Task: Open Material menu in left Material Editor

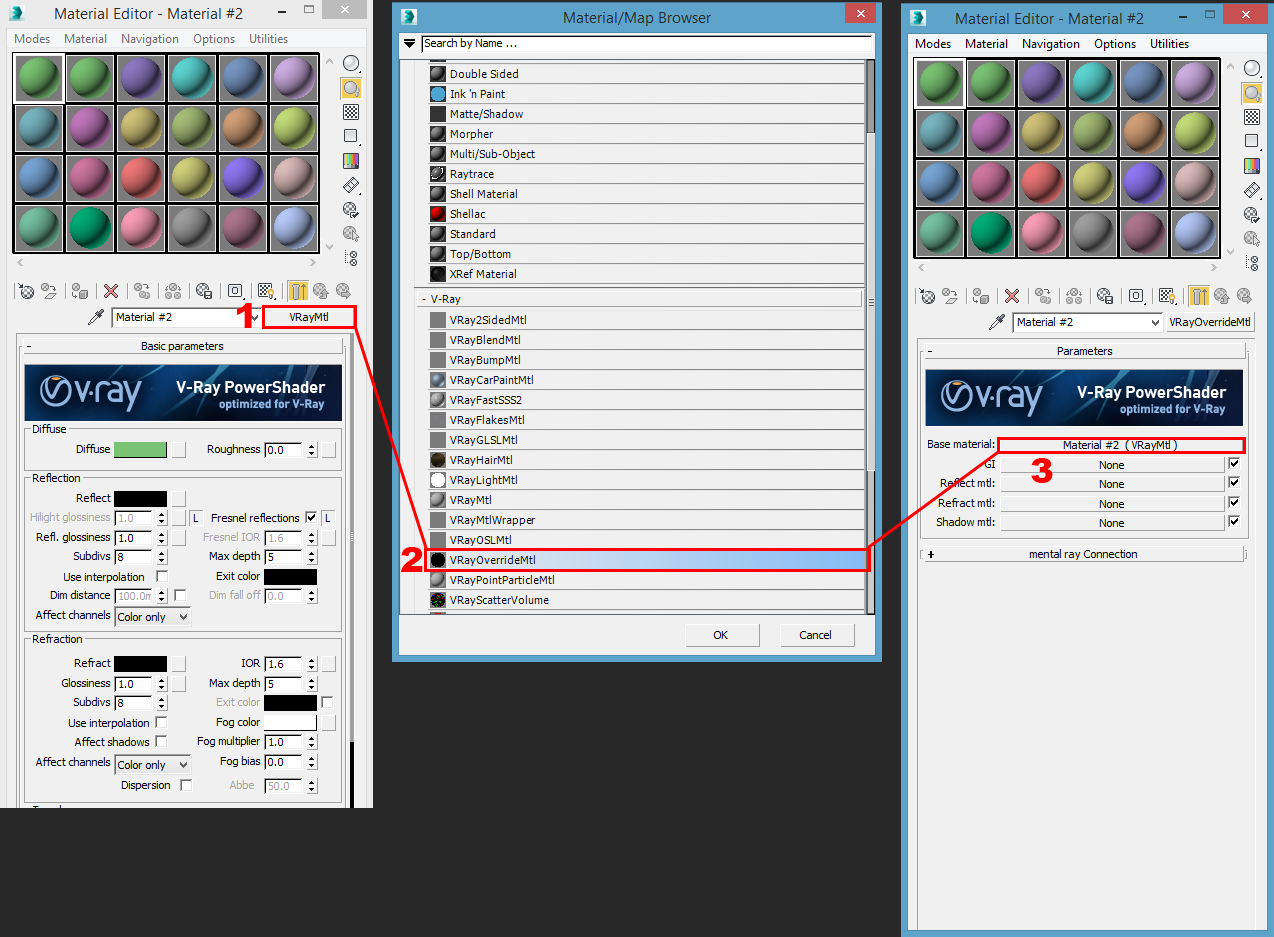Action: click(x=86, y=39)
